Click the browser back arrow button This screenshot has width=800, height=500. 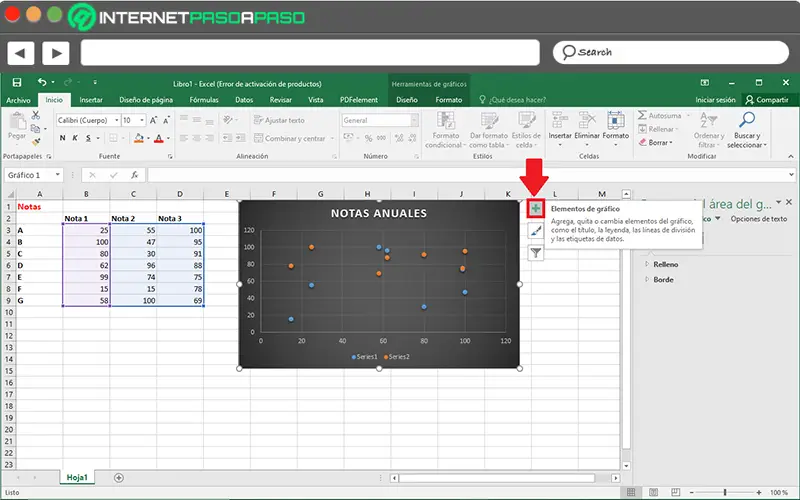pos(20,53)
